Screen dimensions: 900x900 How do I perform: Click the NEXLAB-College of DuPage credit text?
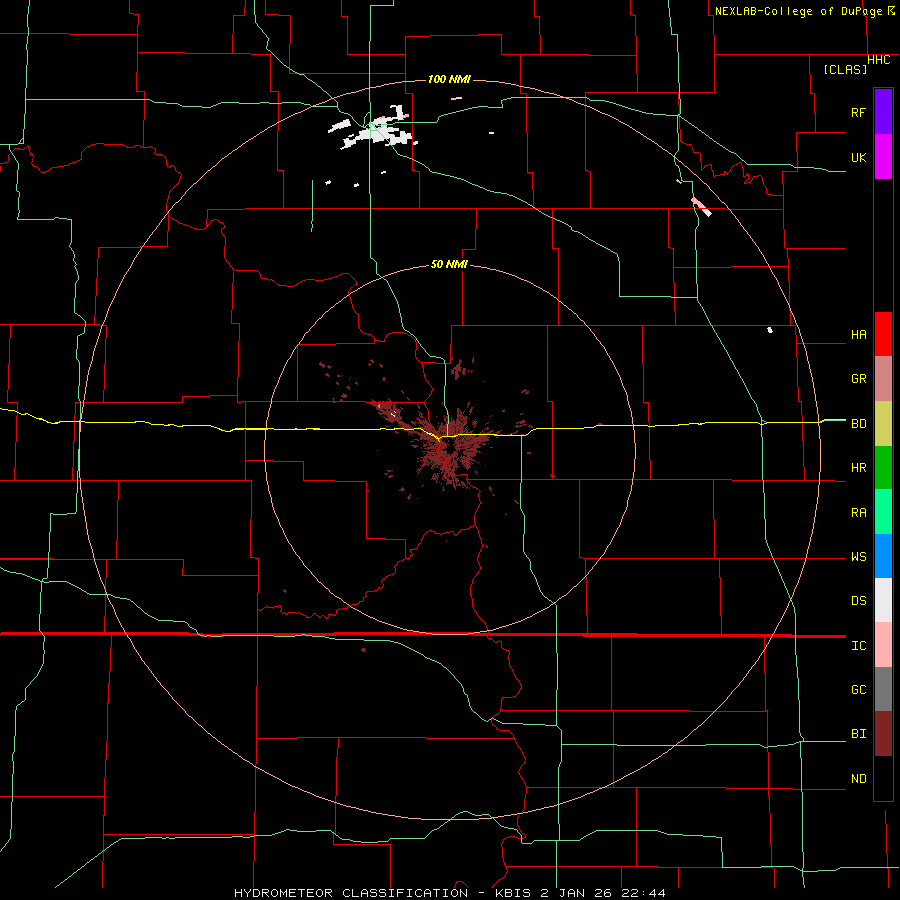point(798,11)
